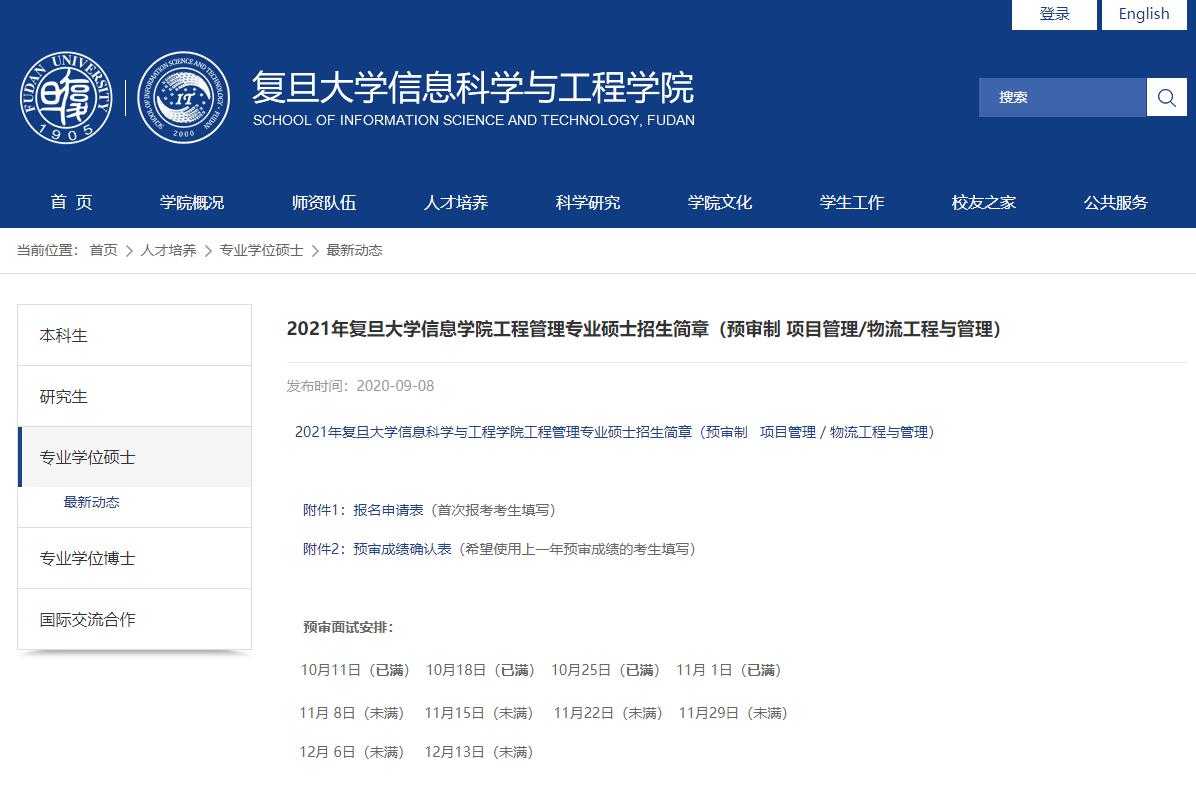Download the 报名申请表 attachment

tap(388, 510)
